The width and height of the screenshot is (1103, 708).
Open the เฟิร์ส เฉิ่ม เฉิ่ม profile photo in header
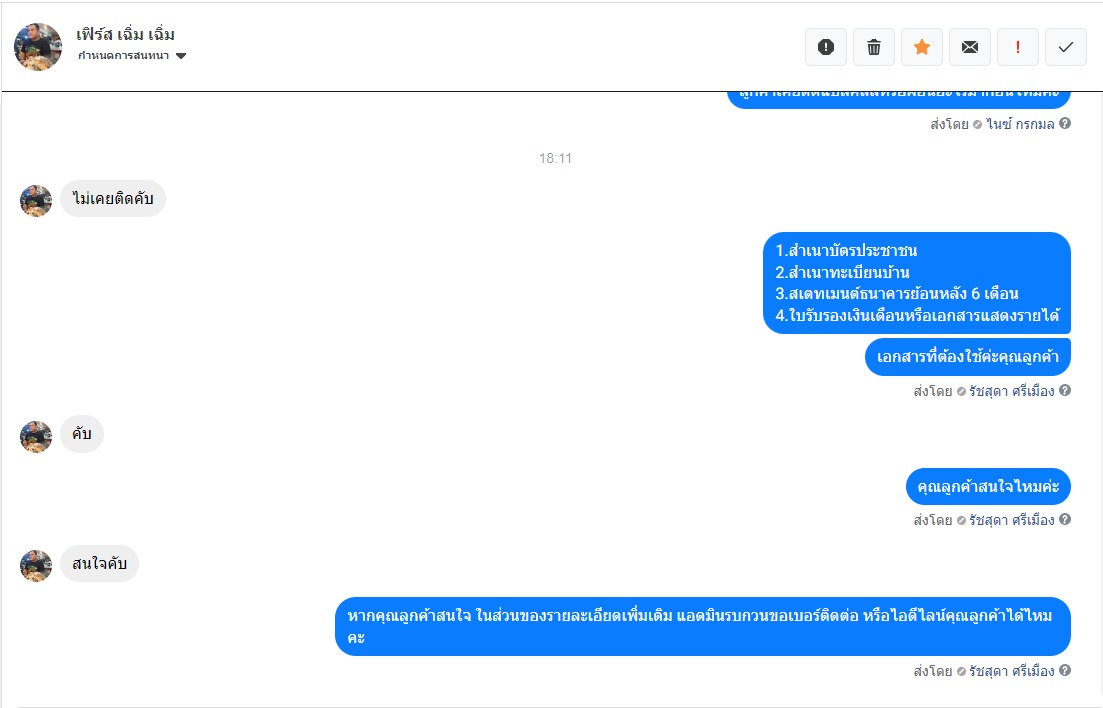[x=38, y=46]
